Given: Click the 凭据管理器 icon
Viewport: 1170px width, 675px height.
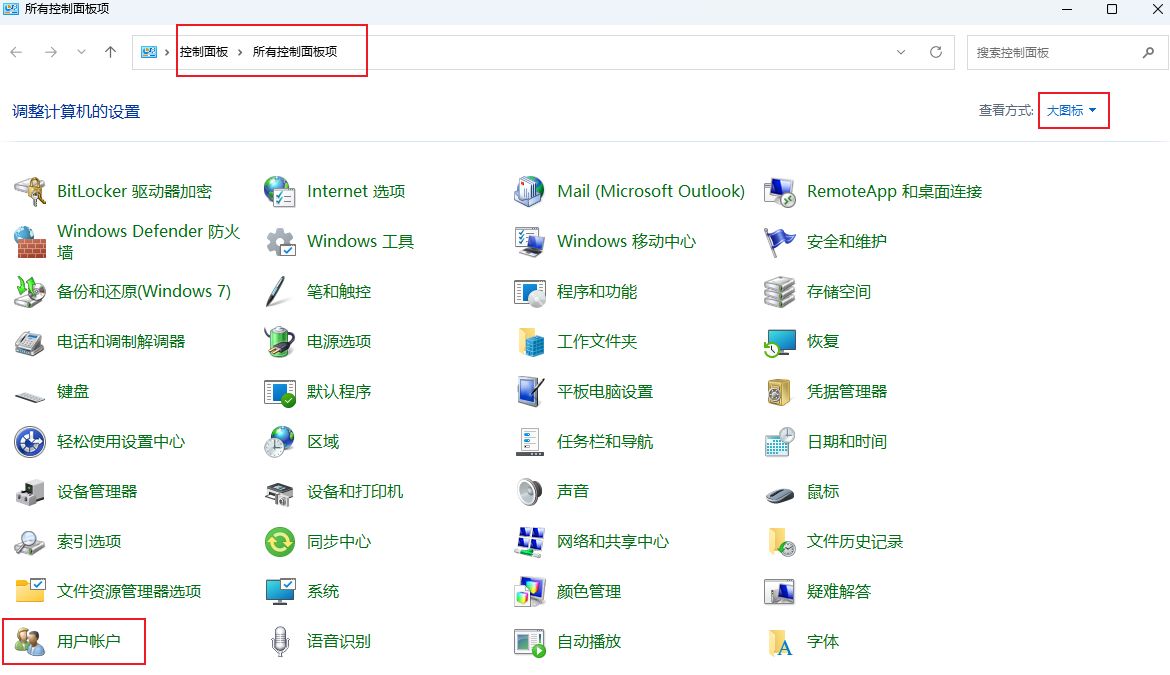Looking at the screenshot, I should (779, 391).
